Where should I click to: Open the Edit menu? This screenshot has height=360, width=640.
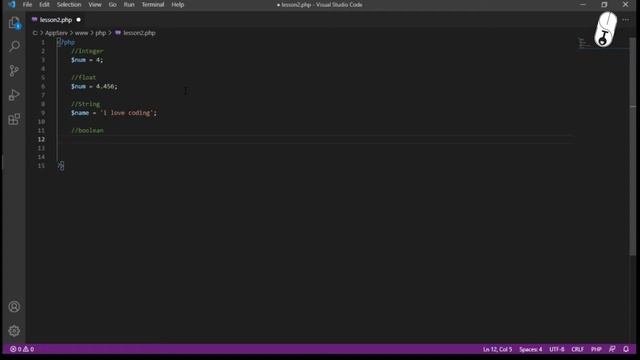44,4
